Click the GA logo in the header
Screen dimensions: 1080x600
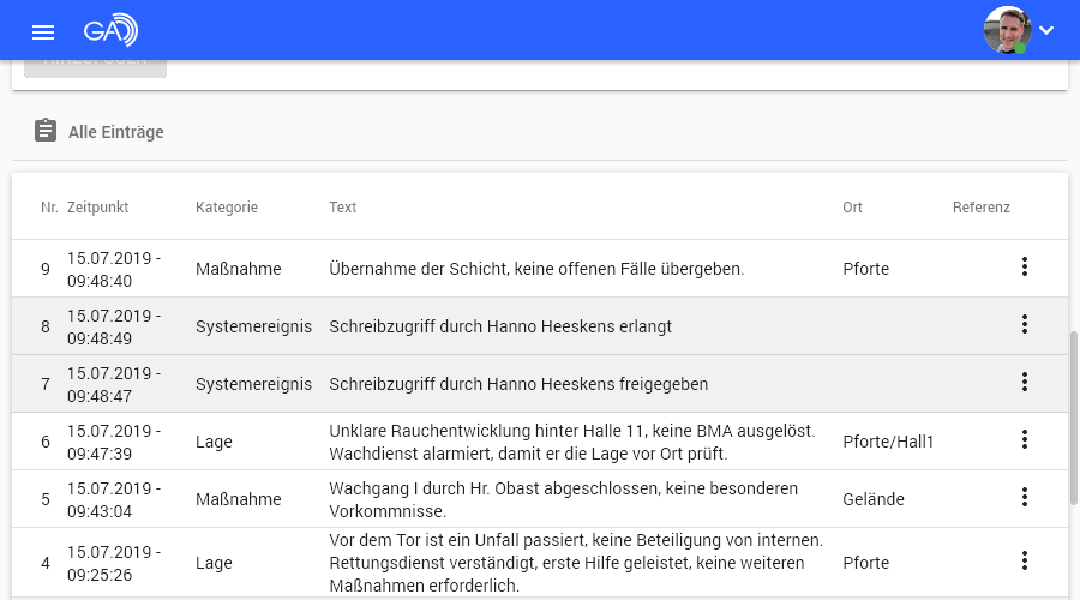point(110,31)
